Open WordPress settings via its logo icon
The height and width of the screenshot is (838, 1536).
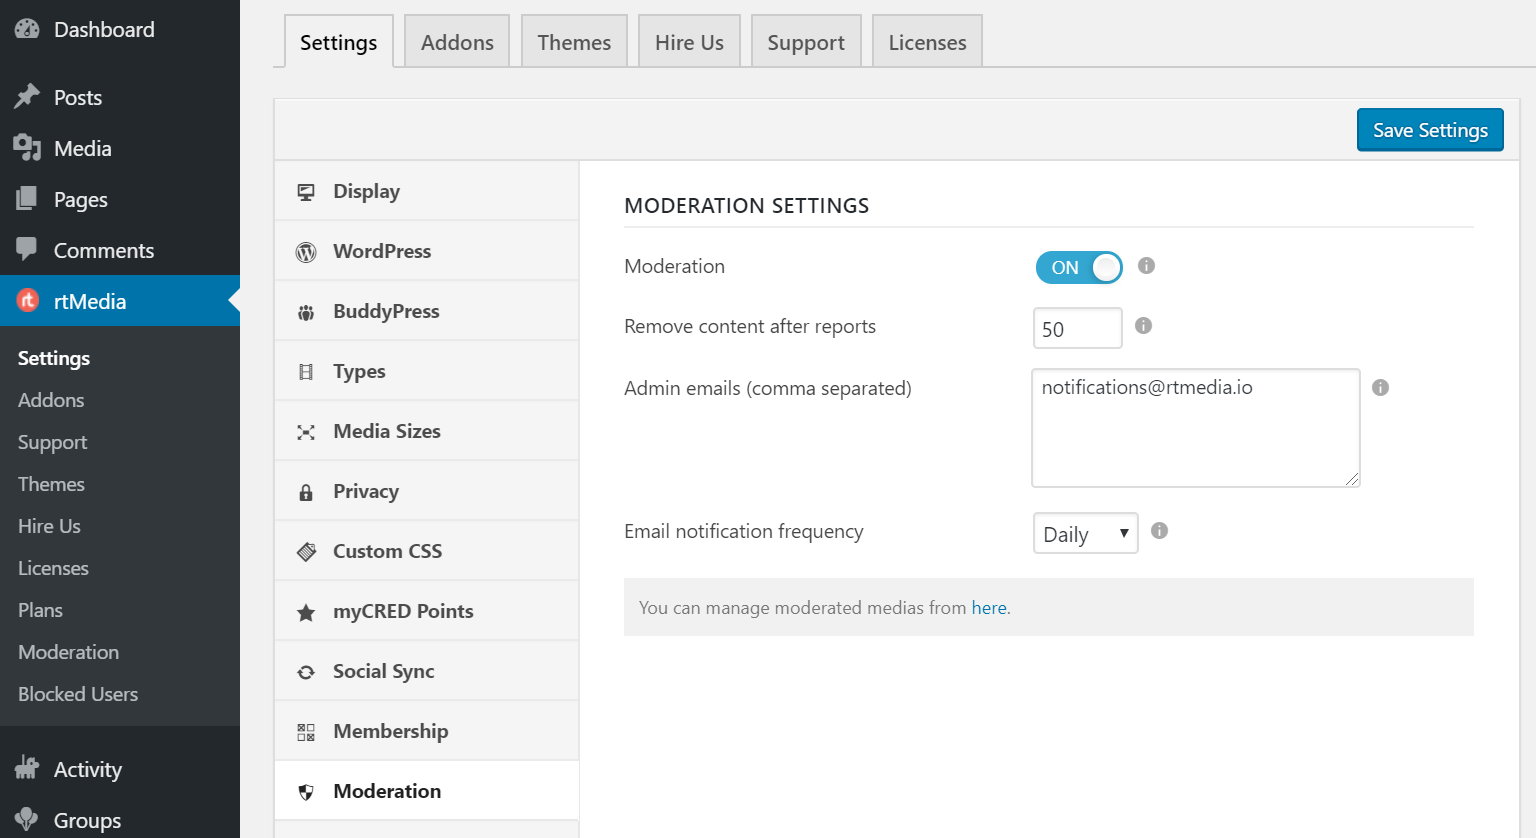(x=307, y=250)
